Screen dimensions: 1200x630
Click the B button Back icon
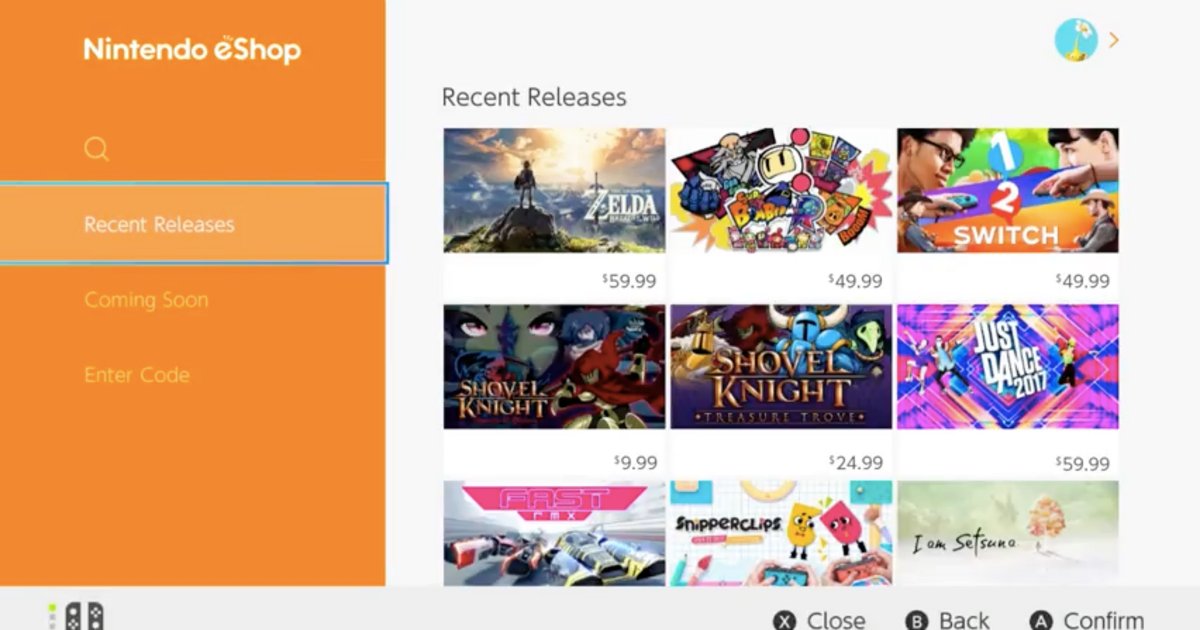pos(916,621)
